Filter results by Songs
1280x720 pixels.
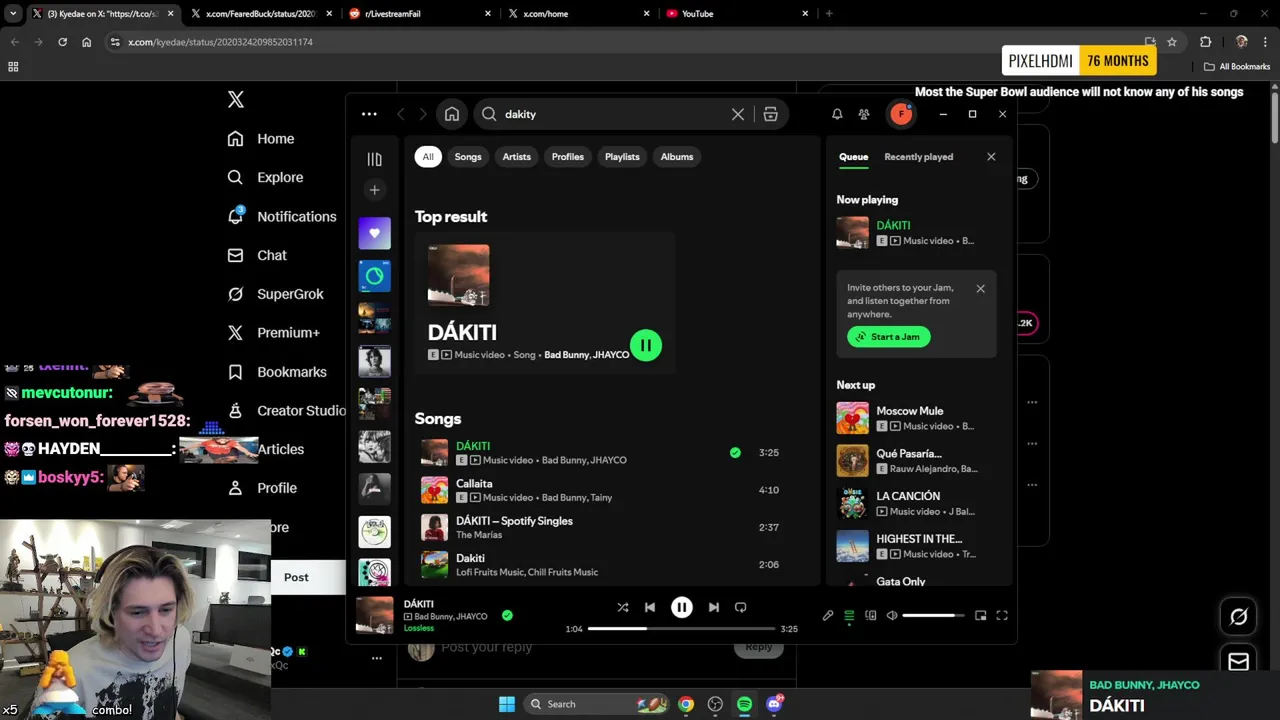[468, 157]
